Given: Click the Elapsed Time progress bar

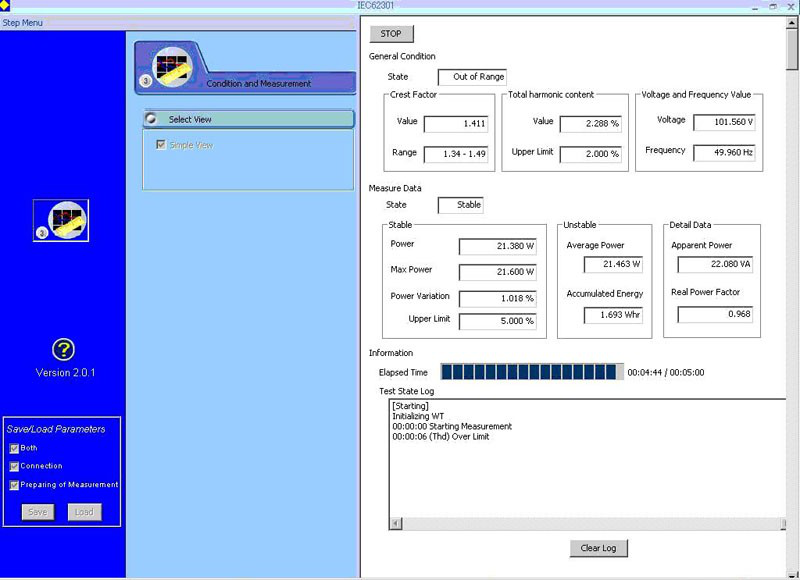Looking at the screenshot, I should tap(532, 372).
